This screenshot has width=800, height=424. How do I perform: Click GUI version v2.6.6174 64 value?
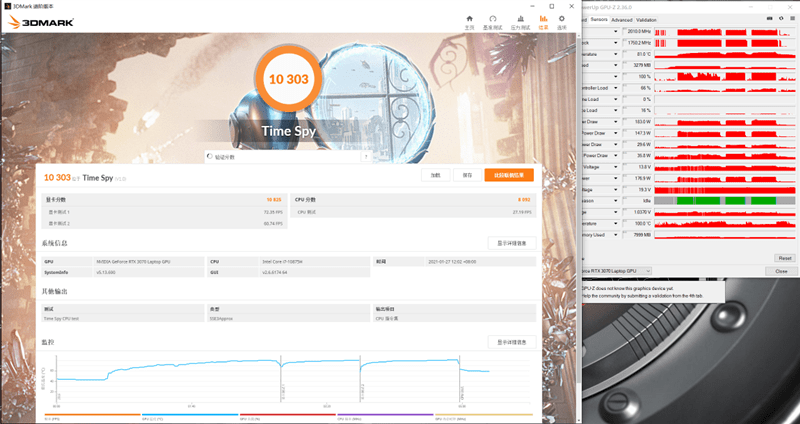coord(274,272)
